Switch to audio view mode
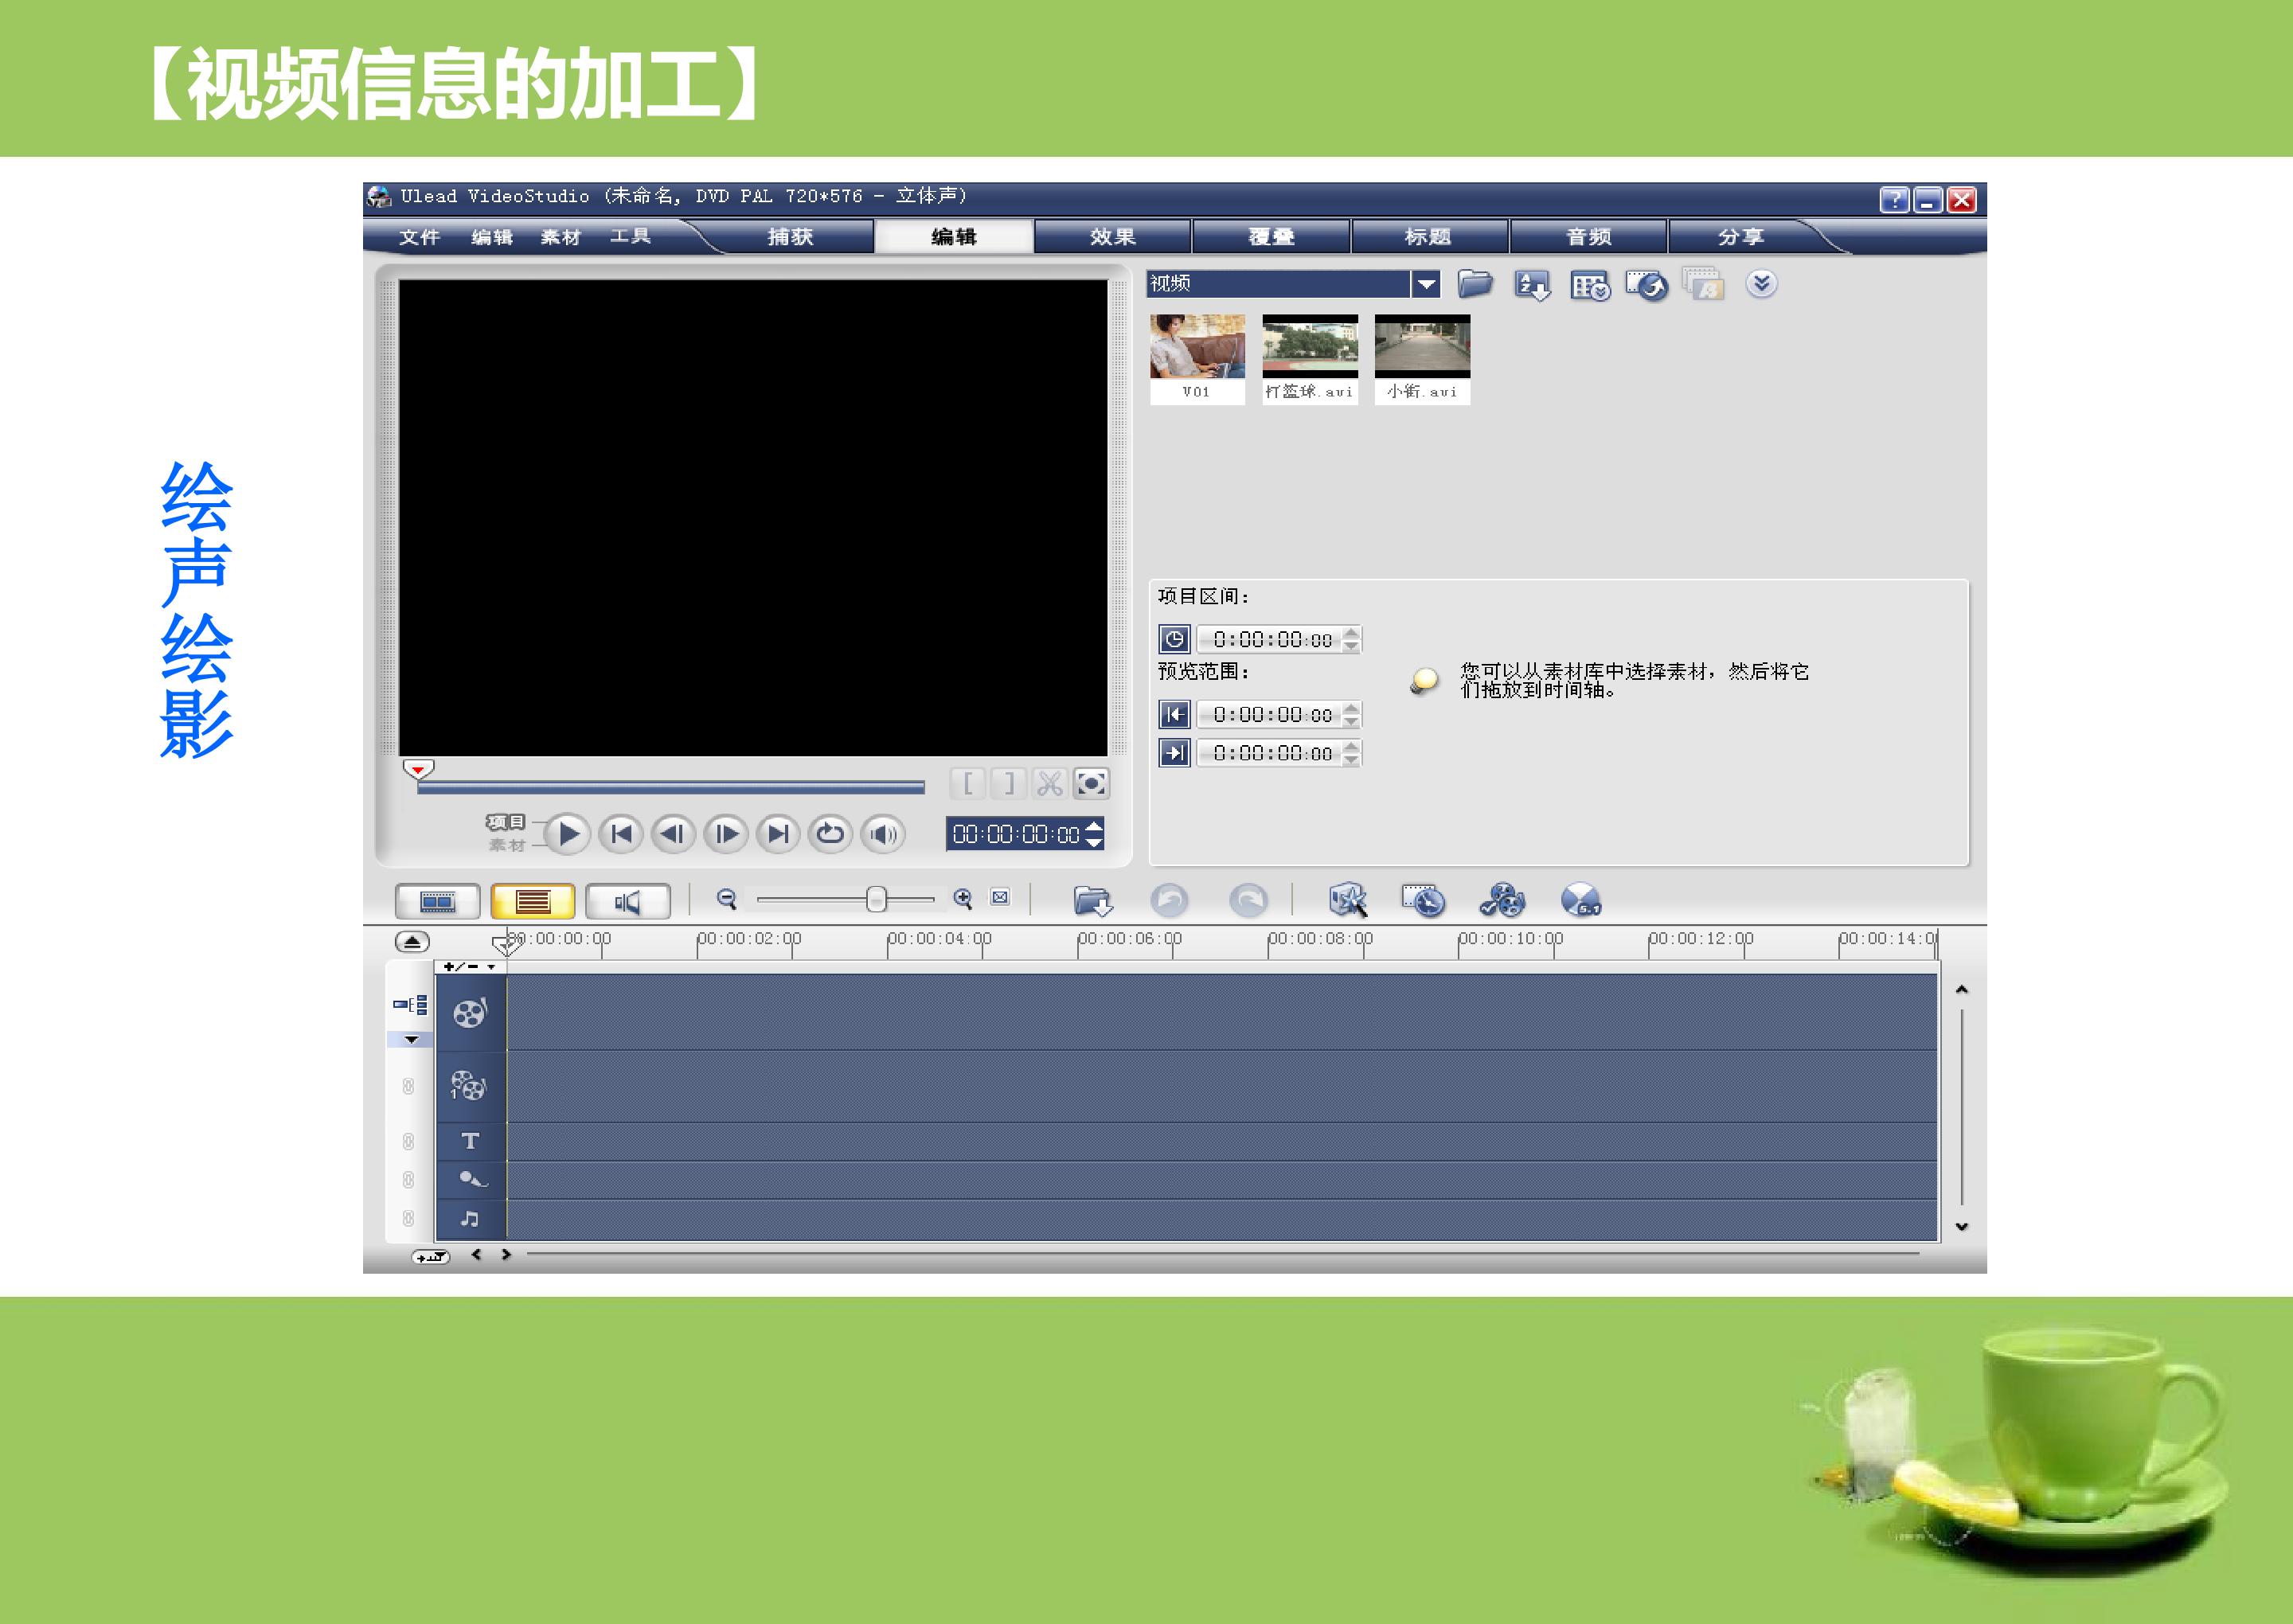This screenshot has height=1624, width=2293. [627, 901]
